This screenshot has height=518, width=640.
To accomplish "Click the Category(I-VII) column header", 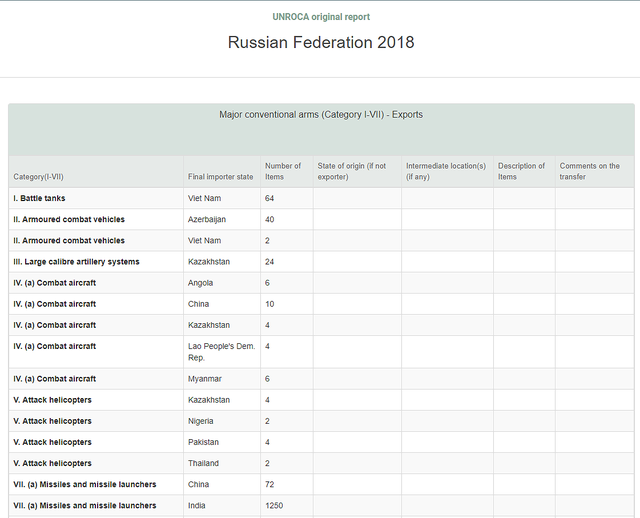I will pos(38,177).
